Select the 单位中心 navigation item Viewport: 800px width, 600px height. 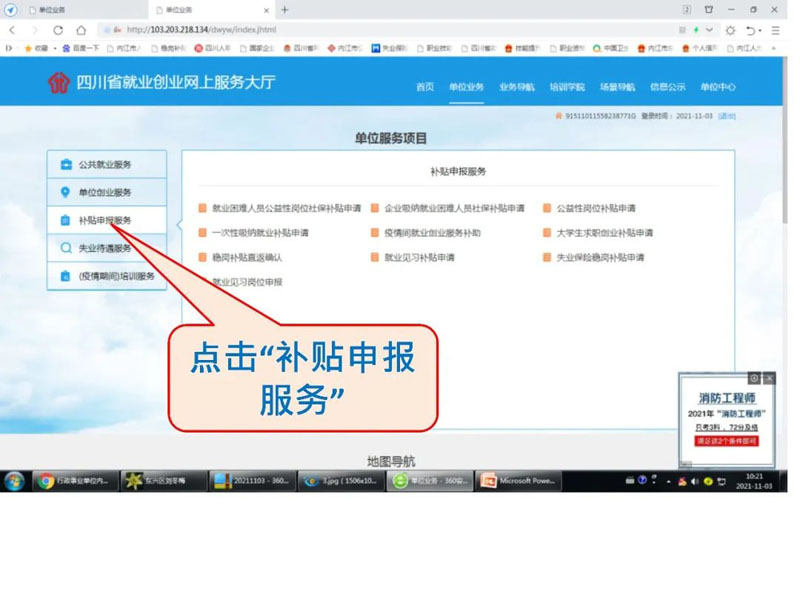tap(717, 87)
